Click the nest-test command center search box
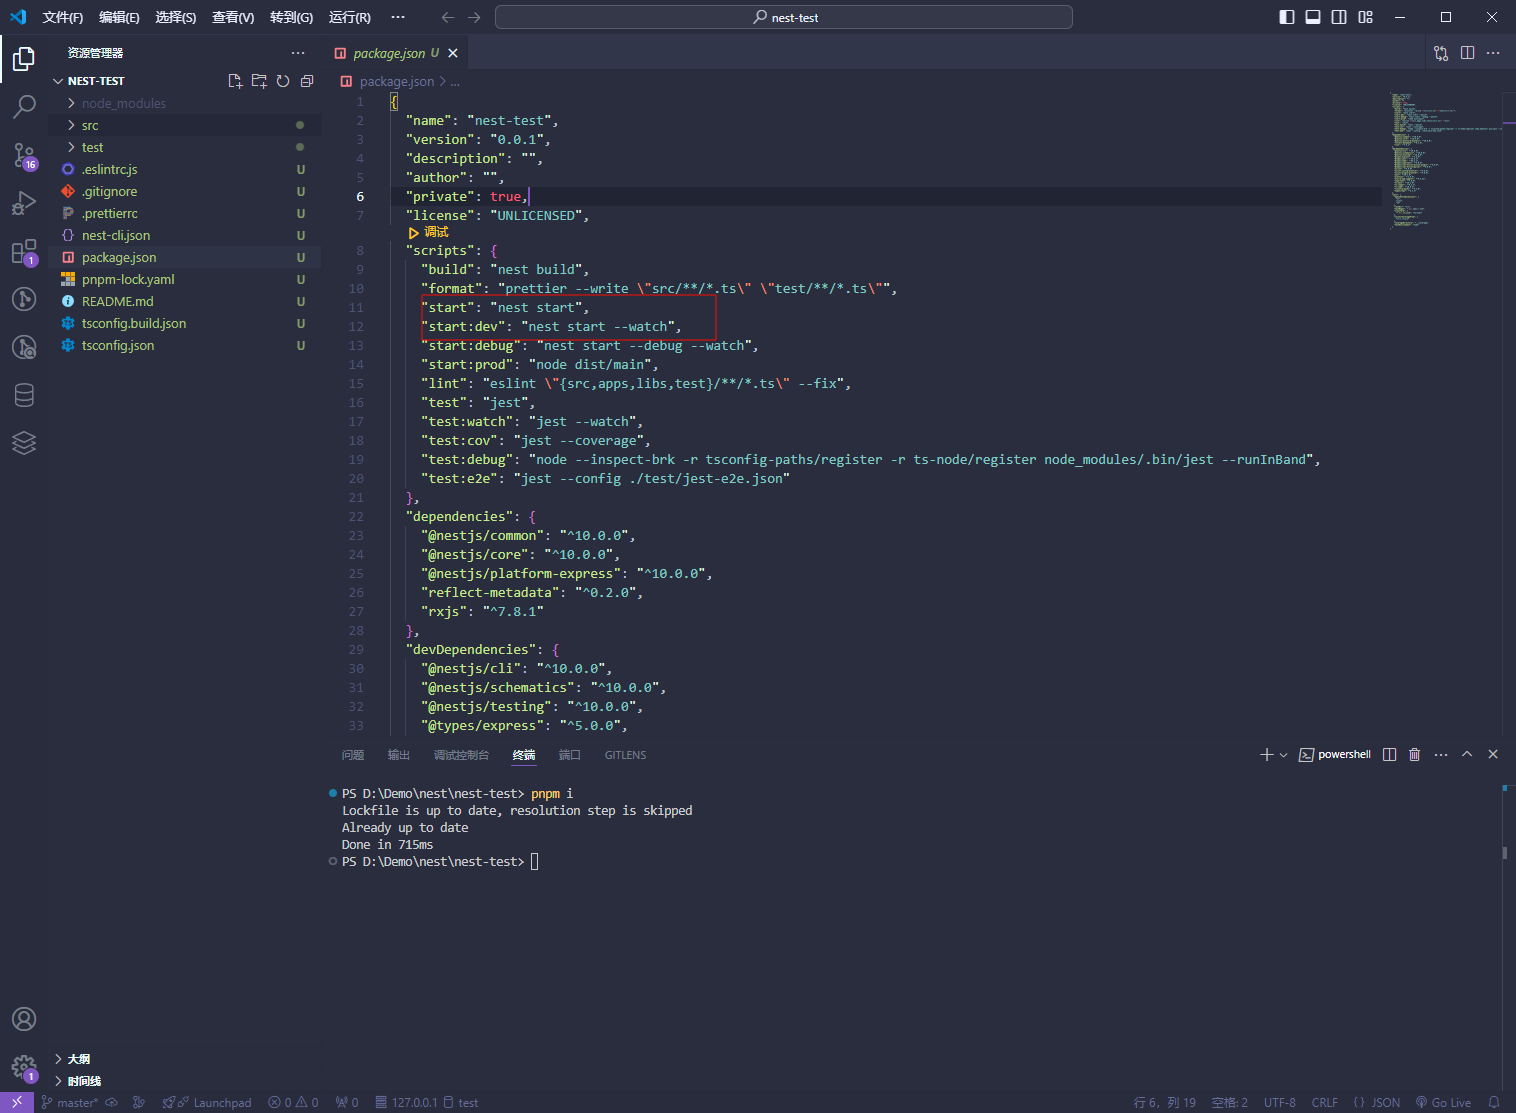The width and height of the screenshot is (1516, 1113). click(784, 17)
